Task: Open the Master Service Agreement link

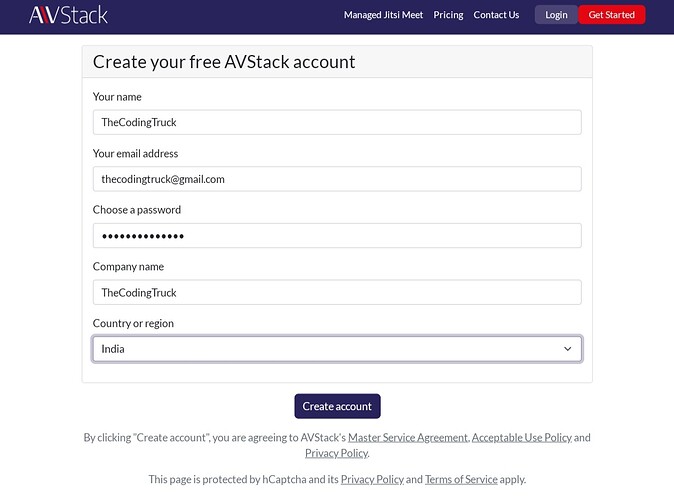Action: [407, 438]
